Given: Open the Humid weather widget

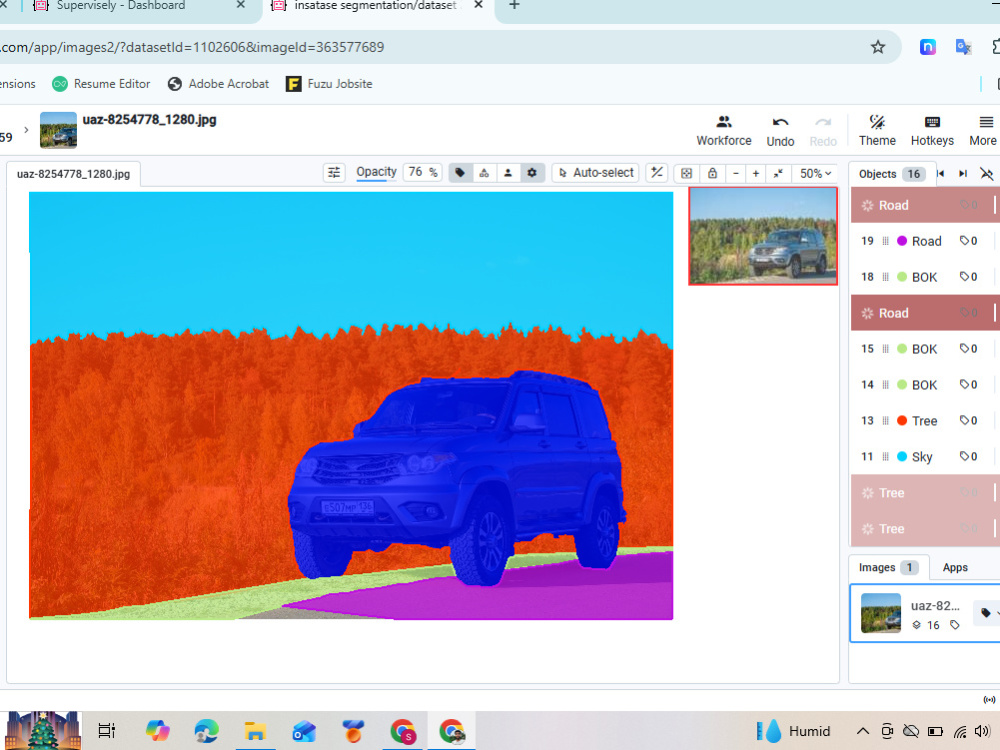Looking at the screenshot, I should (793, 731).
